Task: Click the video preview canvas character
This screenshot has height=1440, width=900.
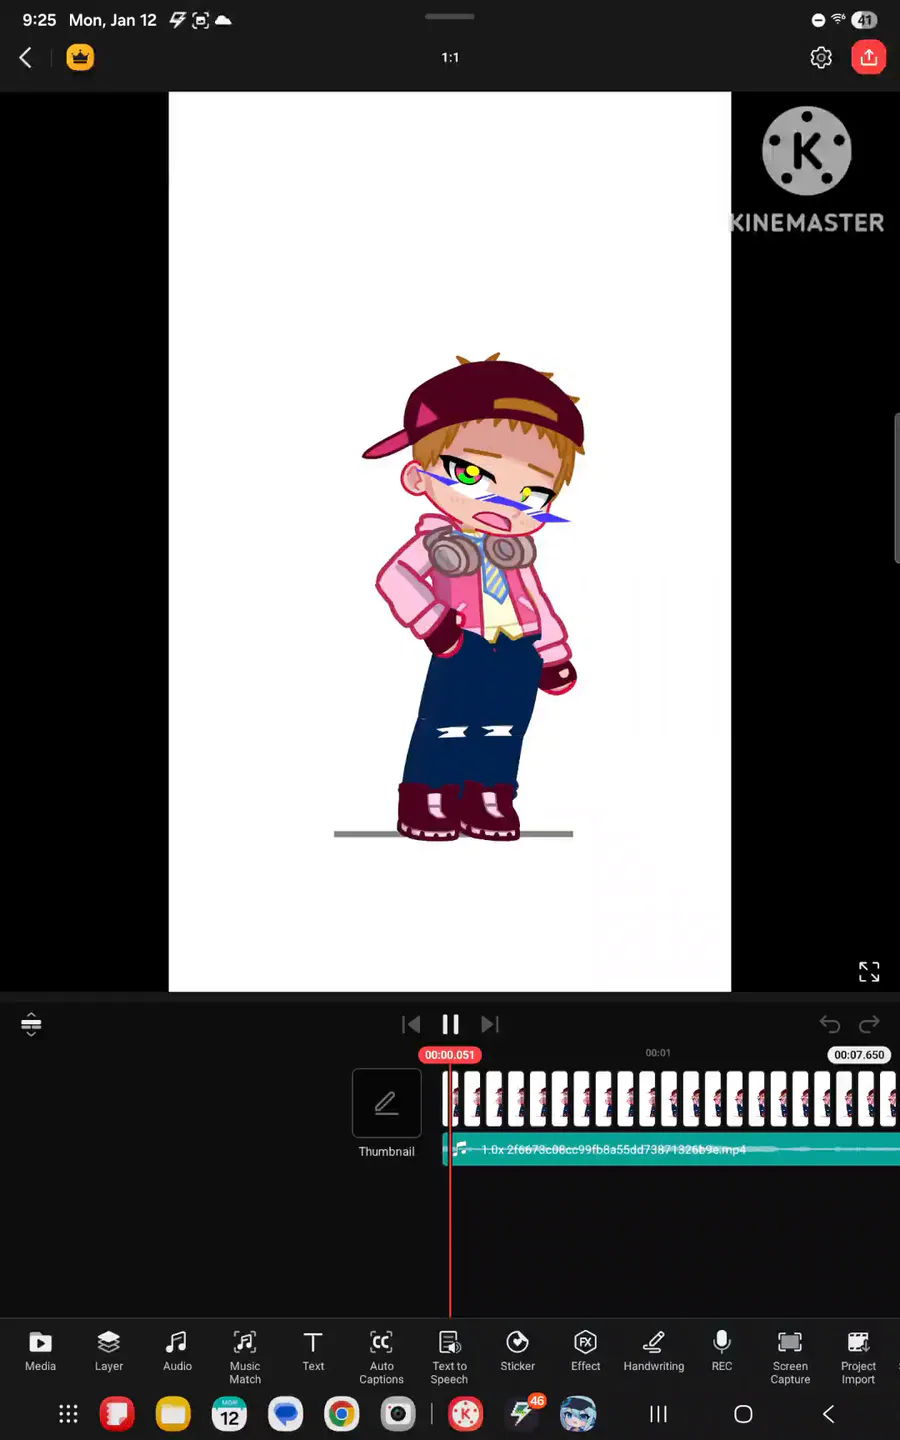Action: pos(473,596)
